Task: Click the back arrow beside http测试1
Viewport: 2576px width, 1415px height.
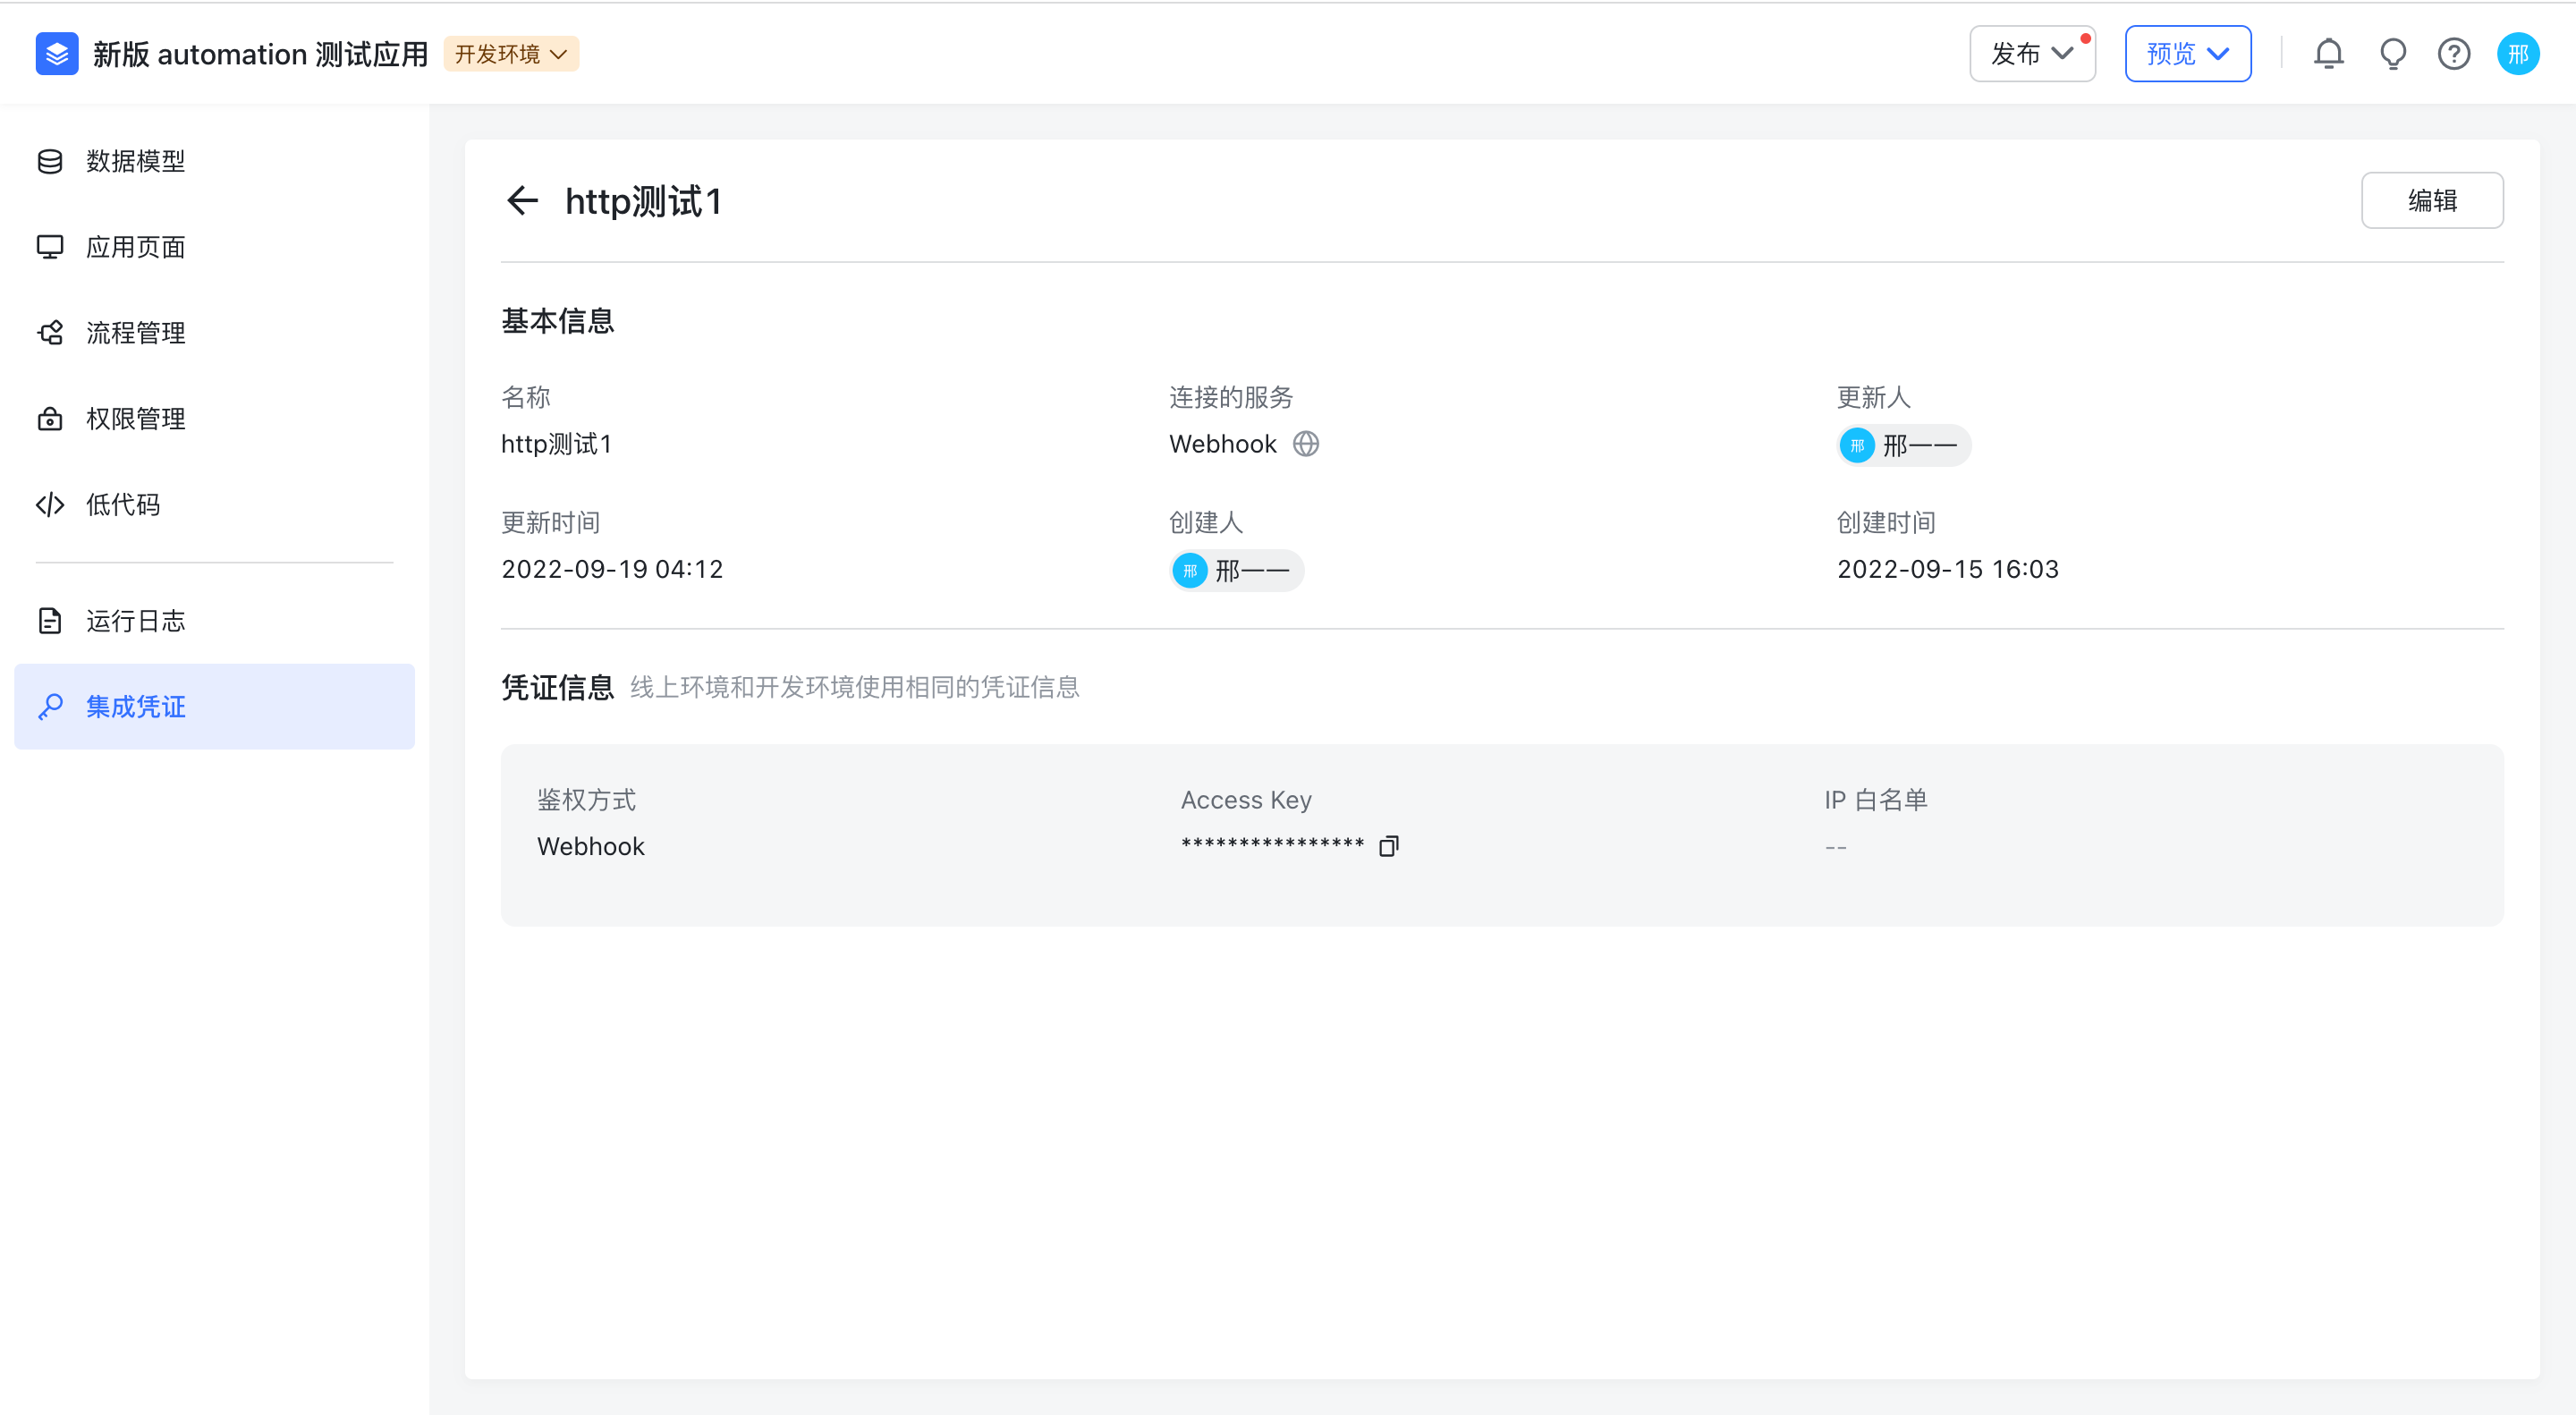Action: coord(522,201)
